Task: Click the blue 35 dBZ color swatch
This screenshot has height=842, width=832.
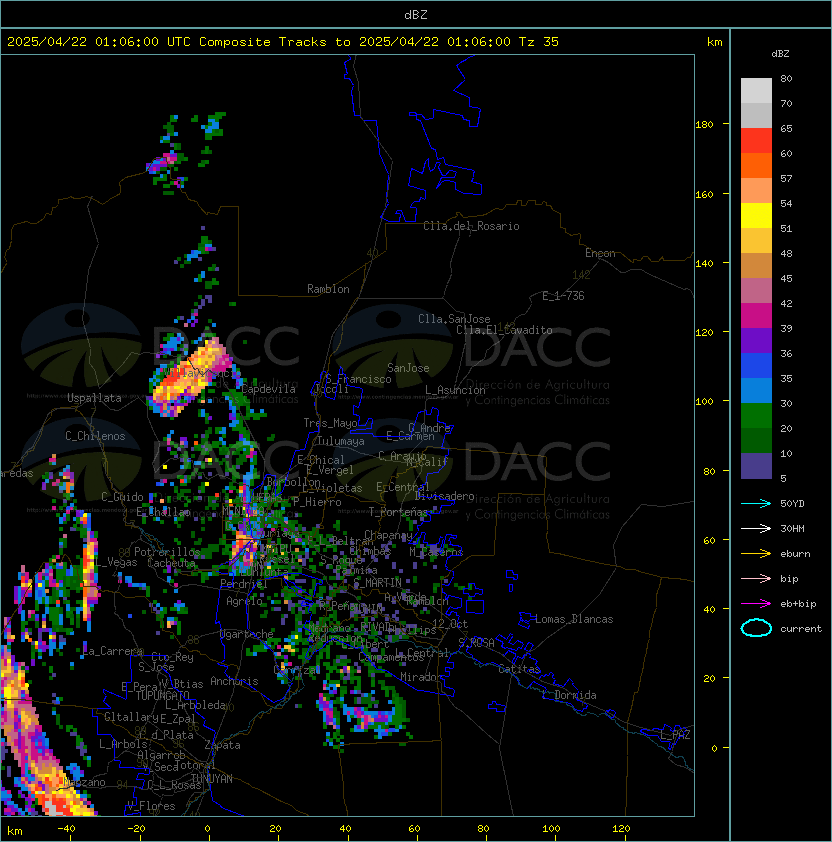Action: coord(756,365)
